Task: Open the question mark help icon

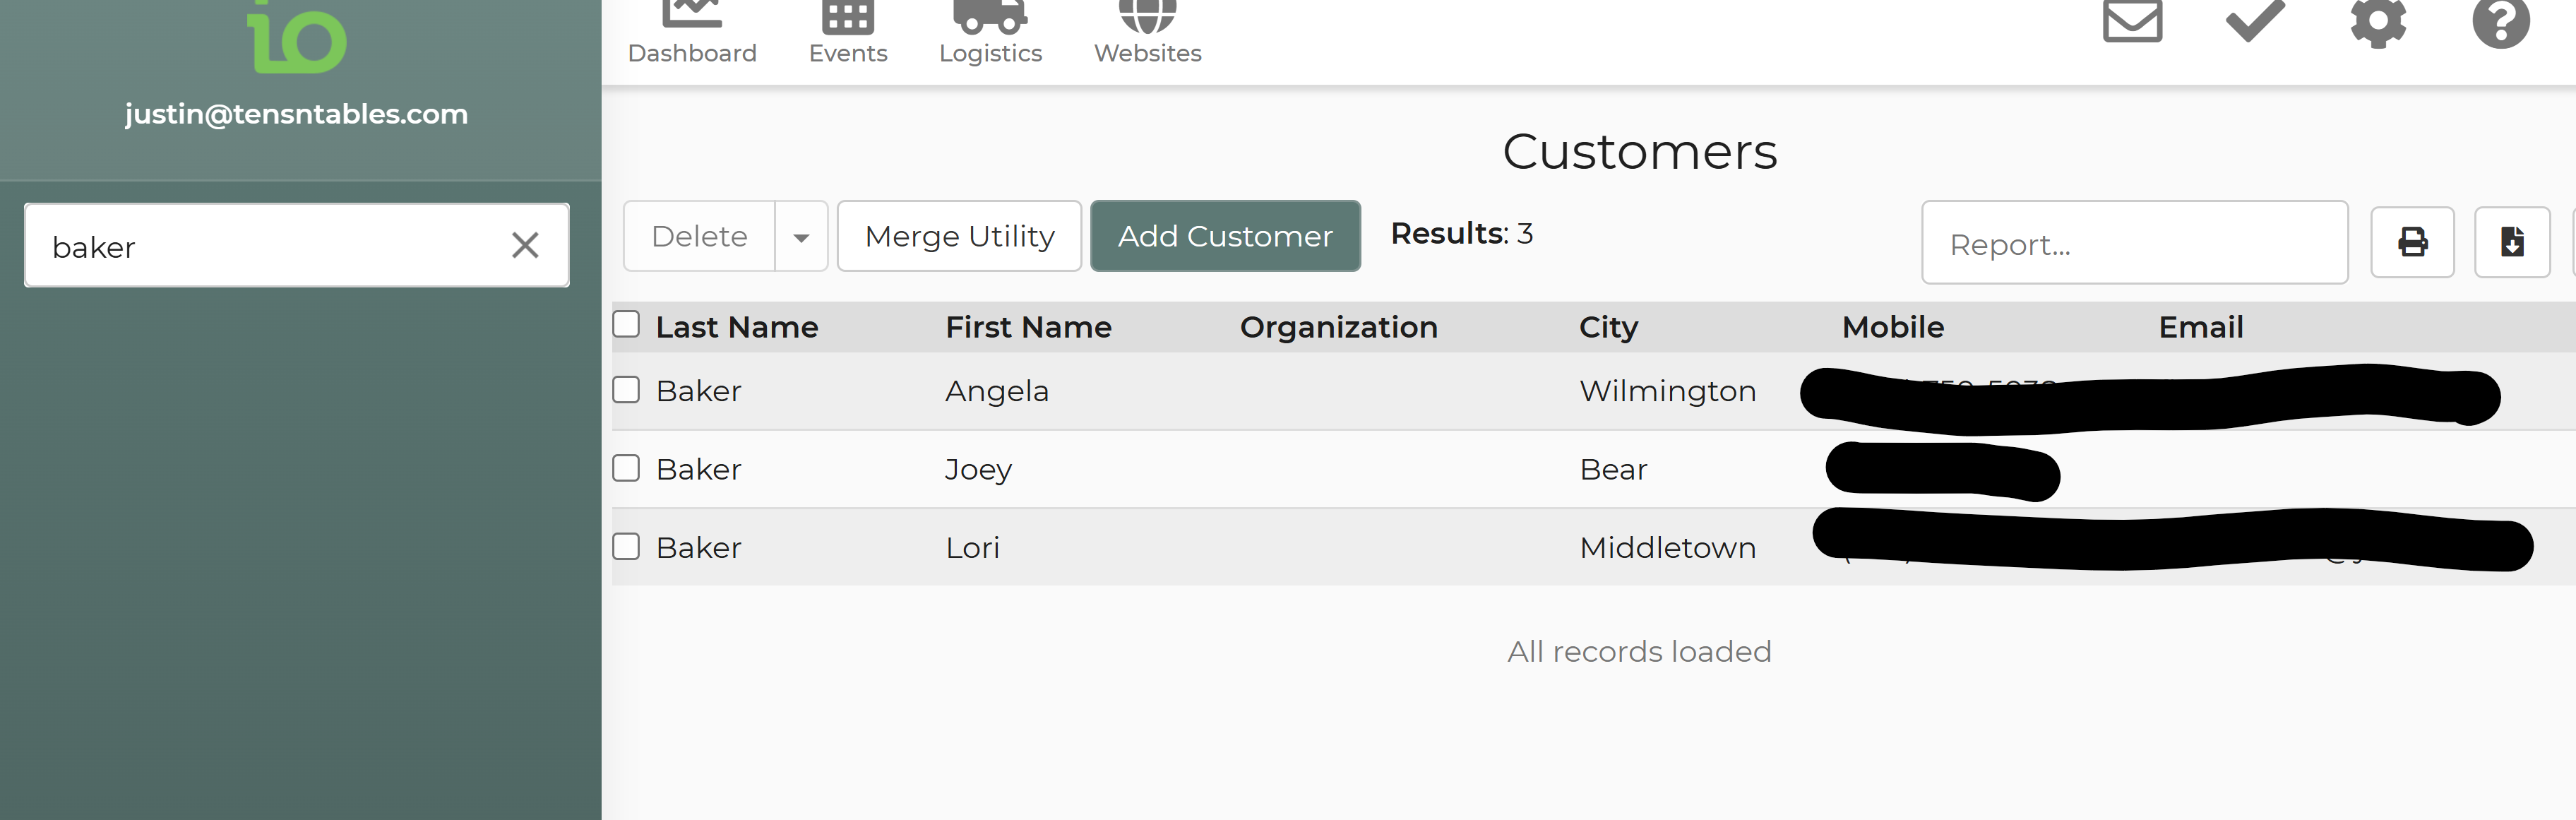Action: [2501, 22]
